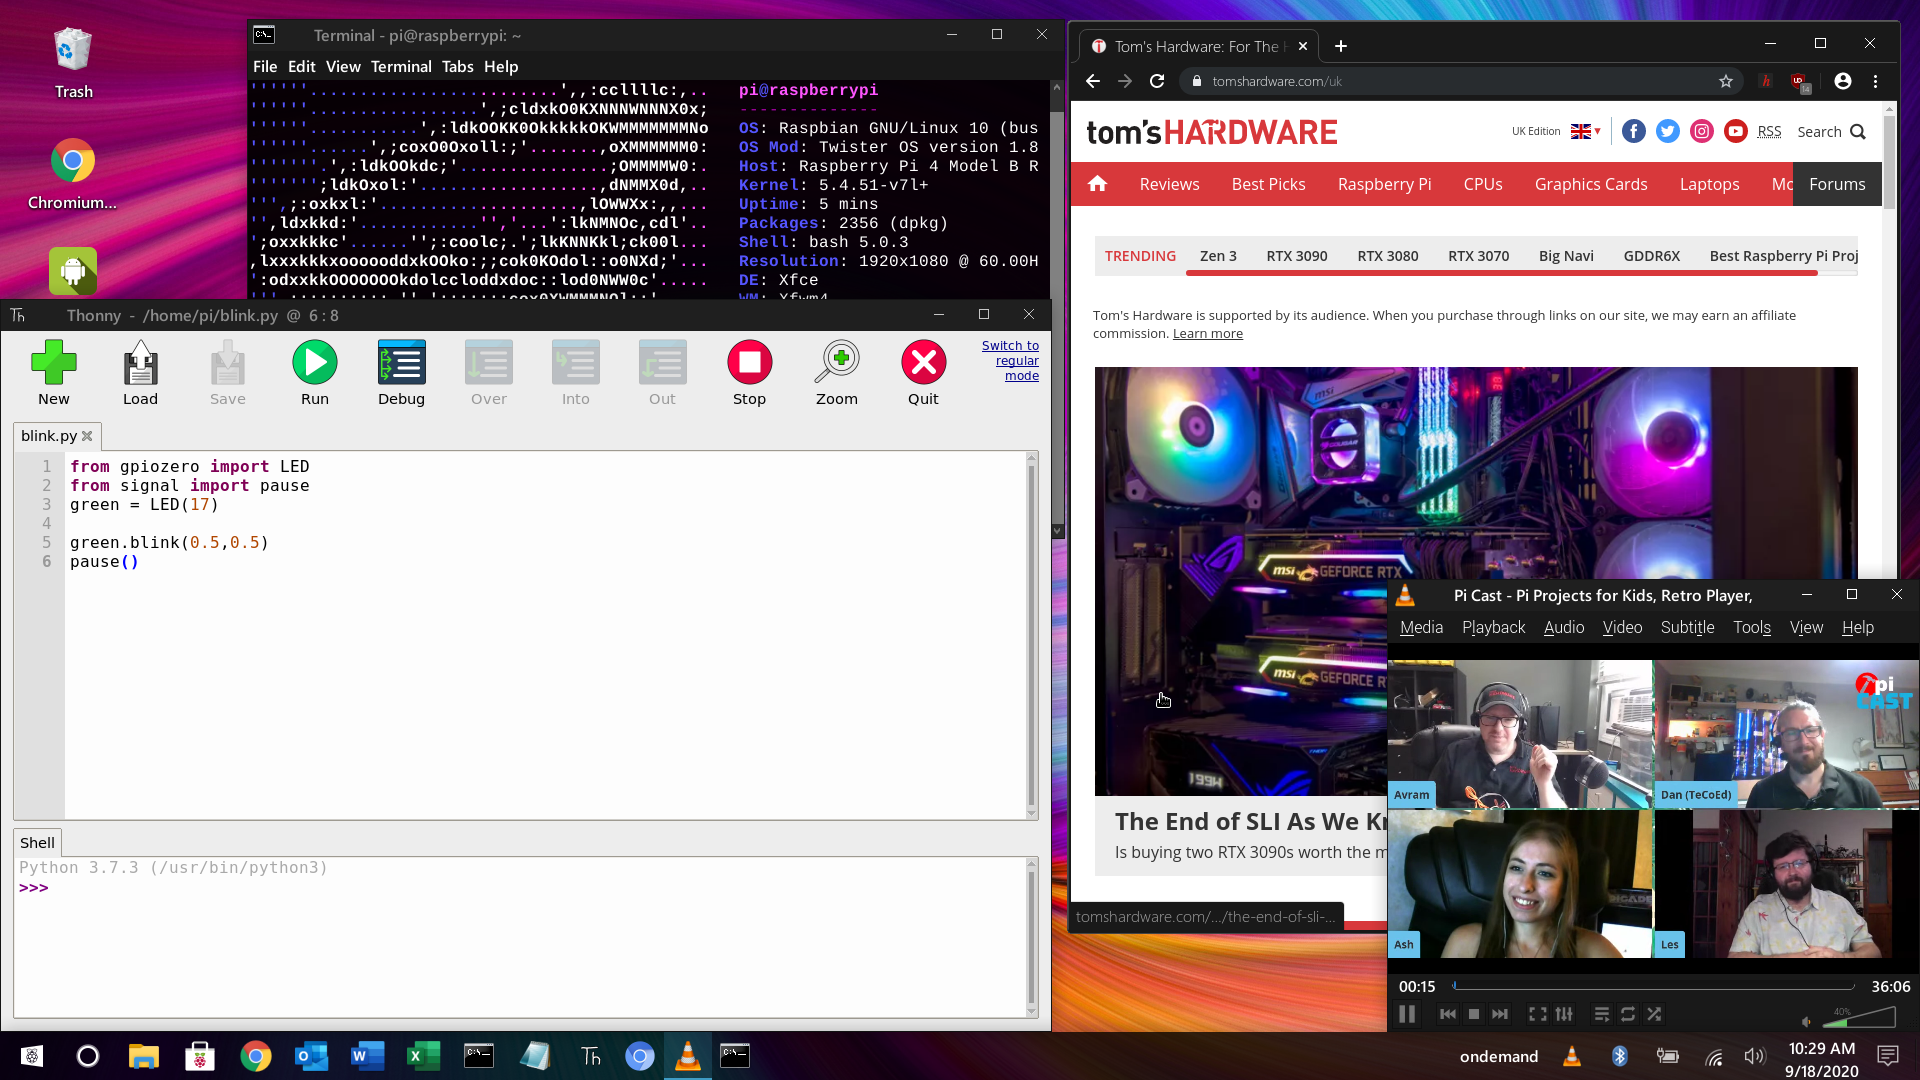Click the Learn more affiliate link
The height and width of the screenshot is (1080, 1920).
1207,333
